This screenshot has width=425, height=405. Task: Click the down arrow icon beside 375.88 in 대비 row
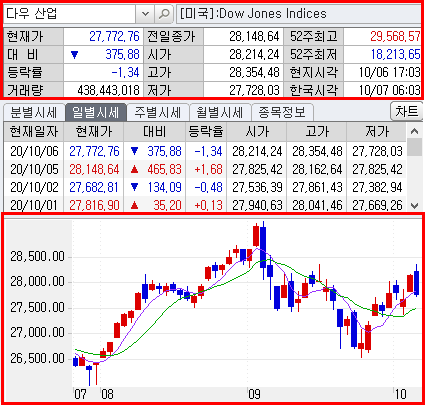74,55
